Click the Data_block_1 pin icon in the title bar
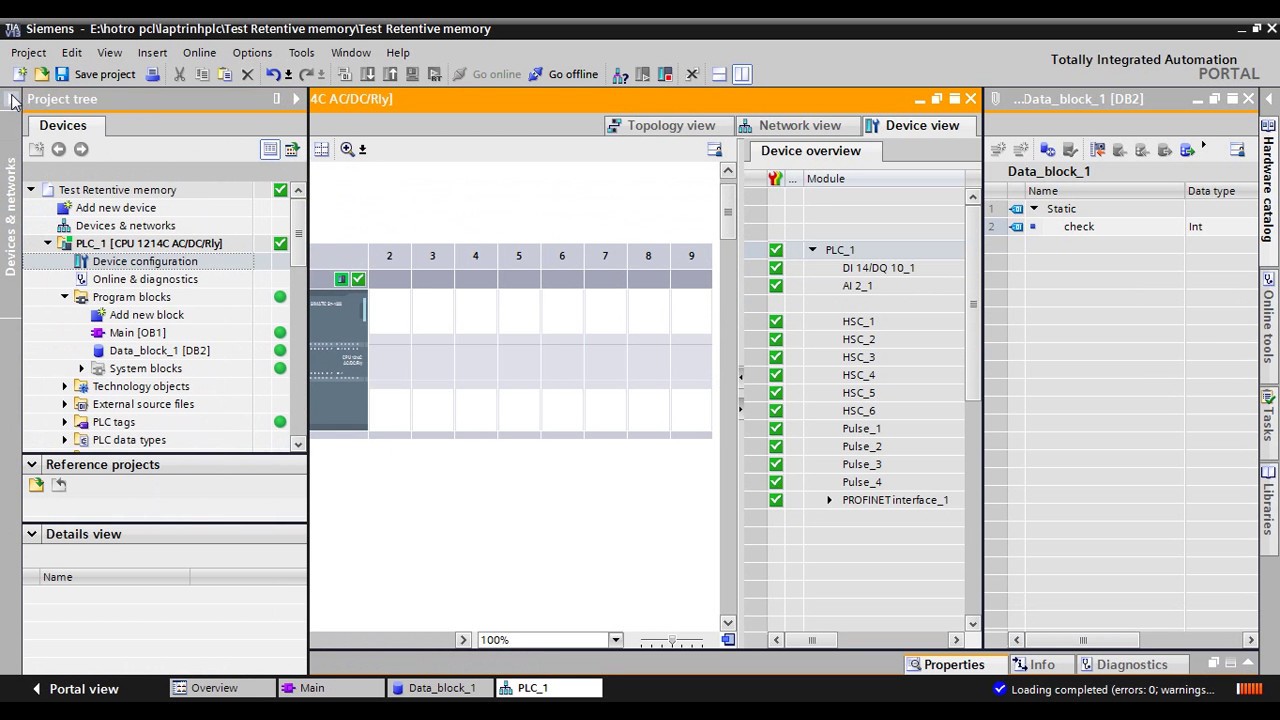This screenshot has width=1280, height=720. point(996,99)
